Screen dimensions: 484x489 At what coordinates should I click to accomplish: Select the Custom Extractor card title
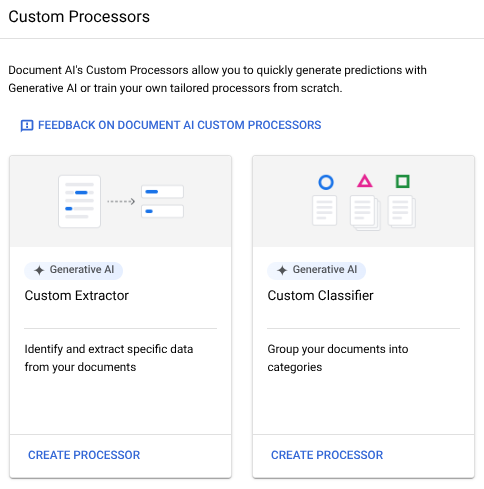[77, 295]
